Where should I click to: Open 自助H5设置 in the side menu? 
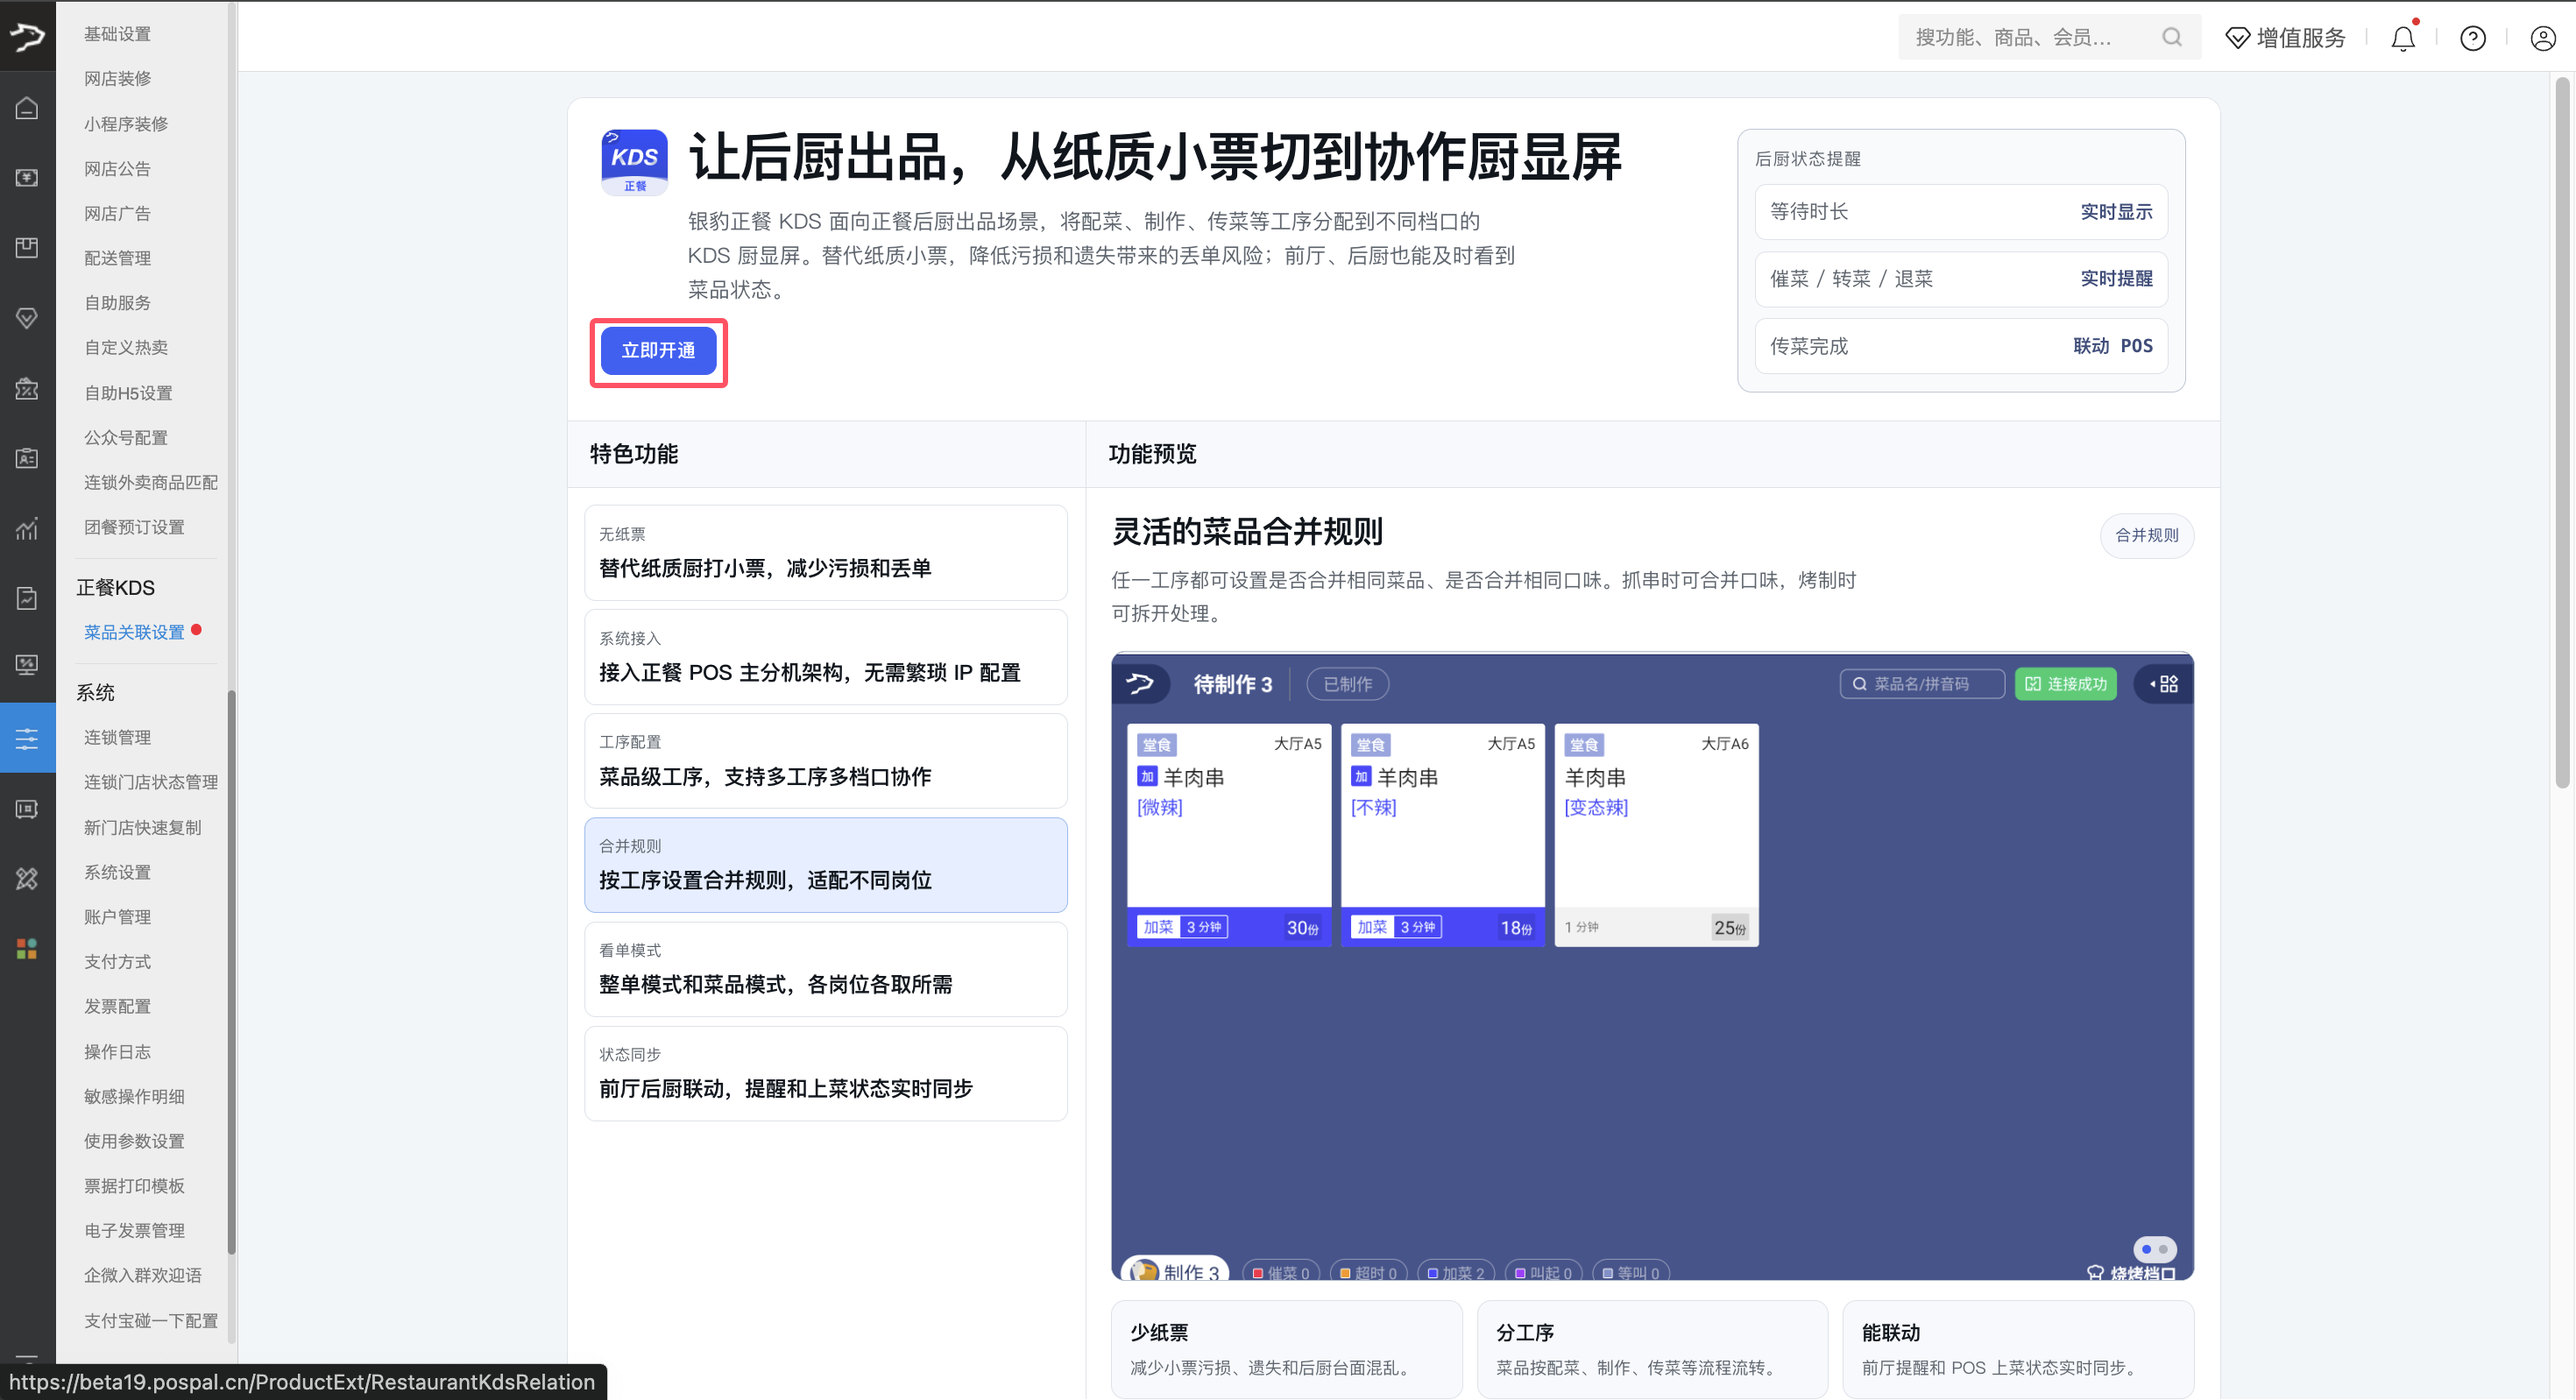128,393
